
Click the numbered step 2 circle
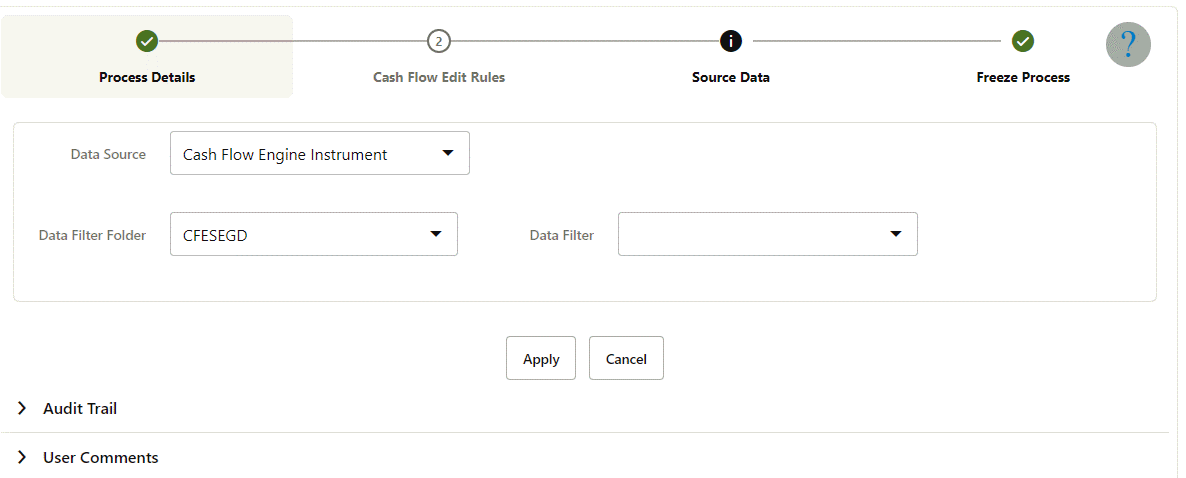[x=439, y=42]
